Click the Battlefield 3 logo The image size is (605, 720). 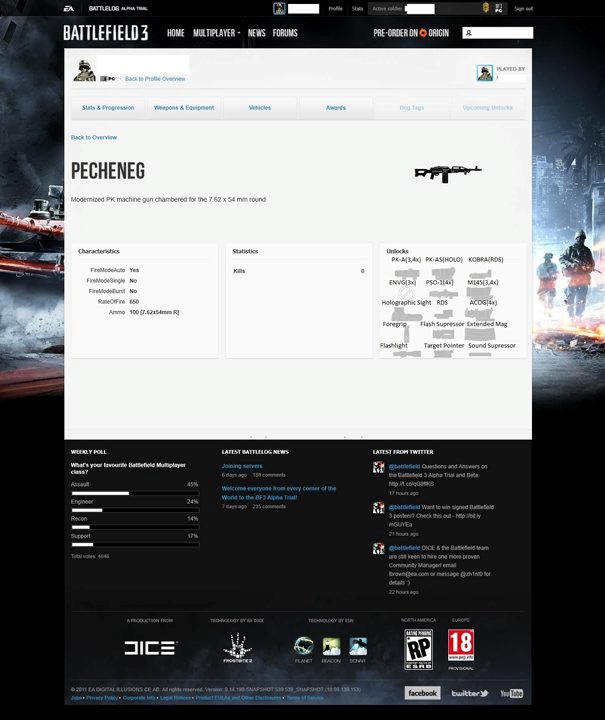[106, 33]
